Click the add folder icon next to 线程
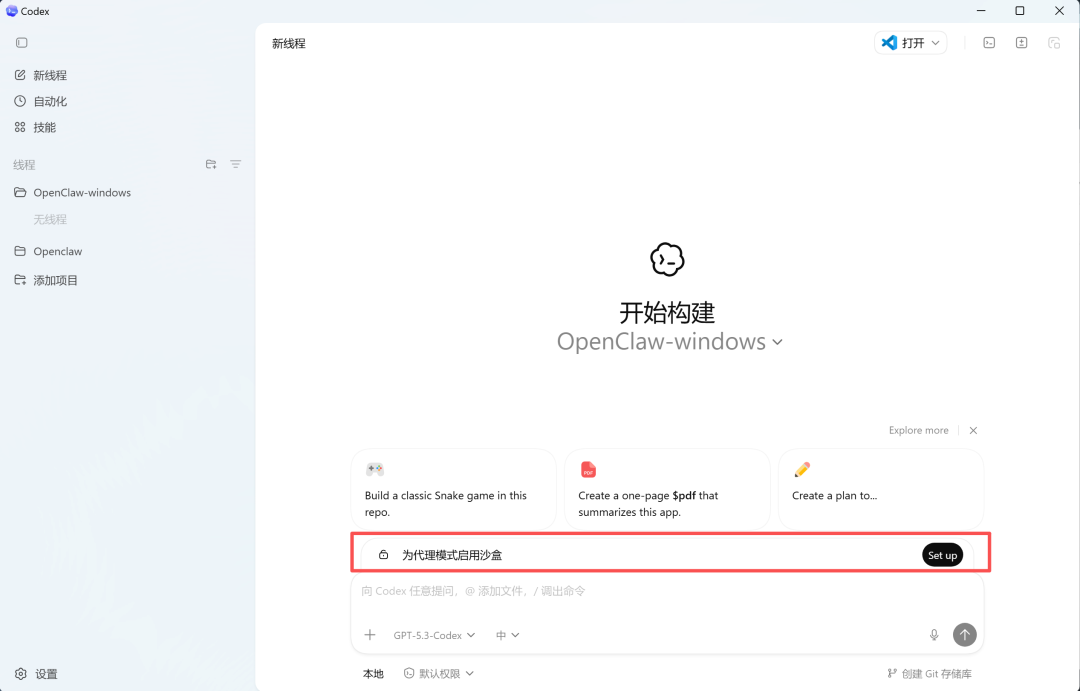Image resolution: width=1080 pixels, height=691 pixels. pyautogui.click(x=211, y=164)
